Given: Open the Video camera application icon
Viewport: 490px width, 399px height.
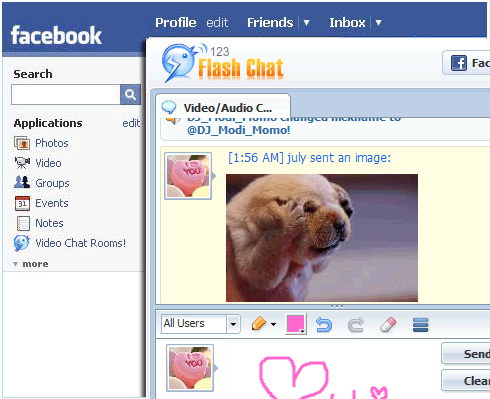Looking at the screenshot, I should pyautogui.click(x=22, y=163).
